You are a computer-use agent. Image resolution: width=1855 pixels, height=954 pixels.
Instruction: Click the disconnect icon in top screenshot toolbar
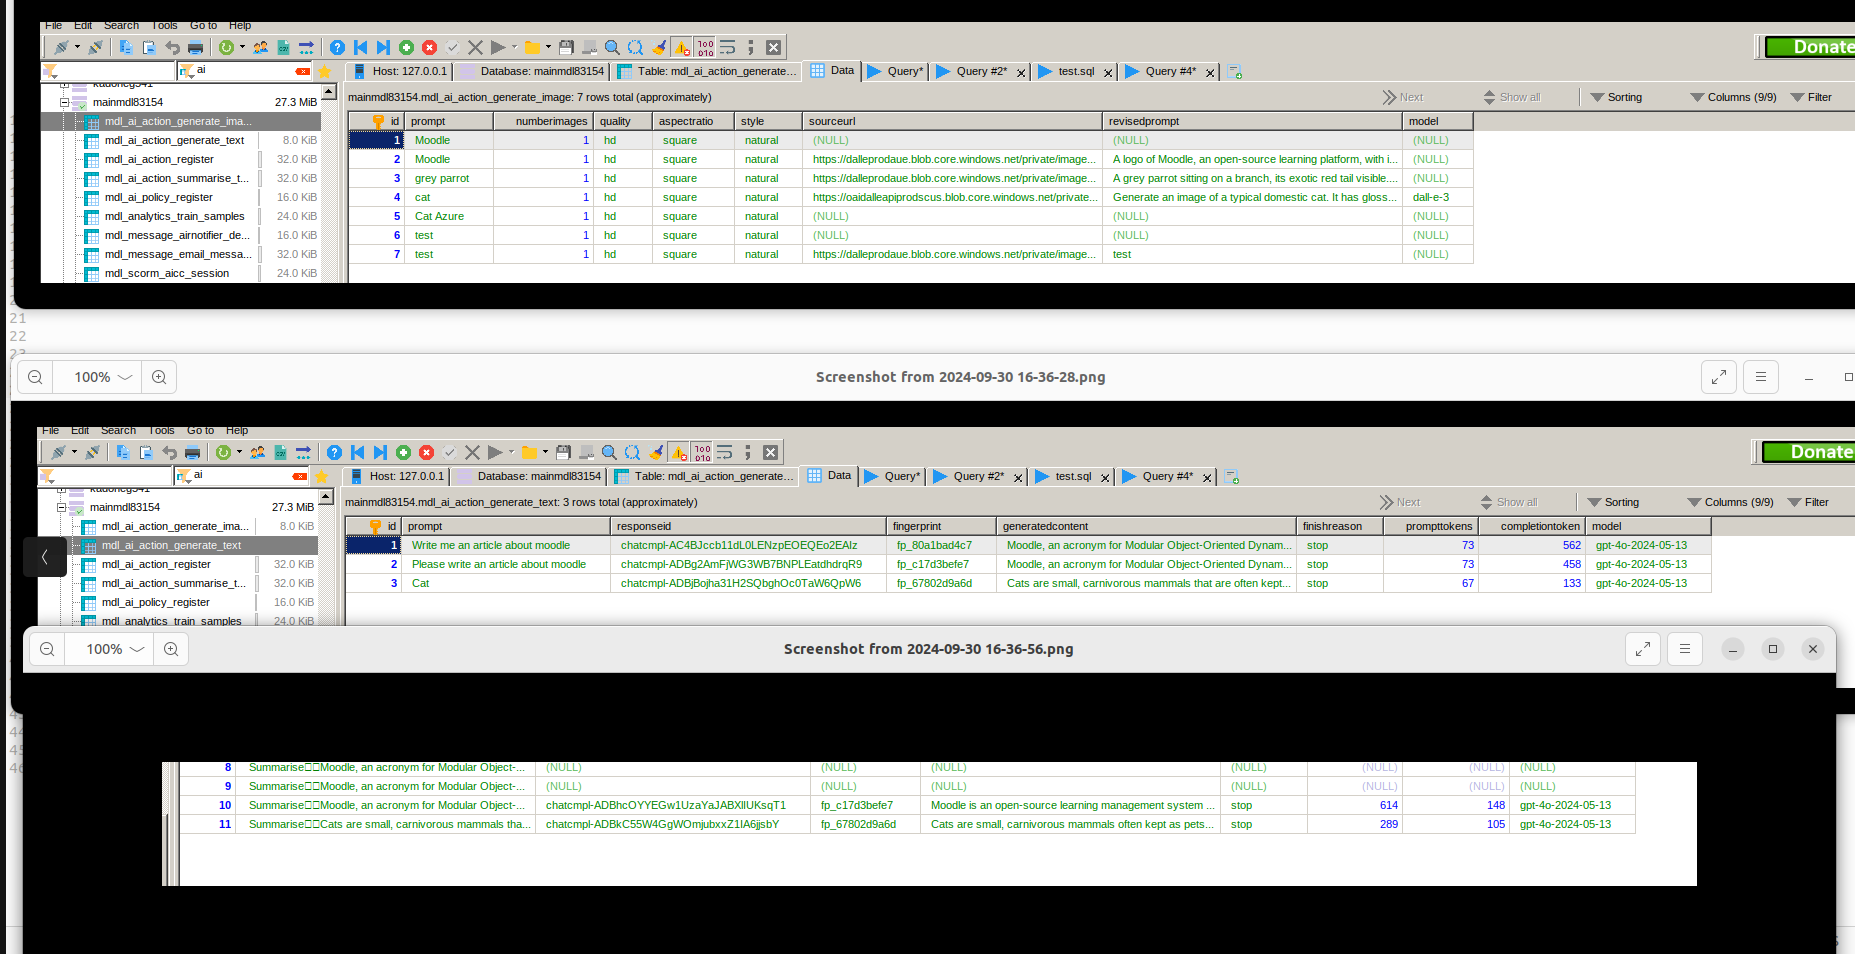coord(96,47)
